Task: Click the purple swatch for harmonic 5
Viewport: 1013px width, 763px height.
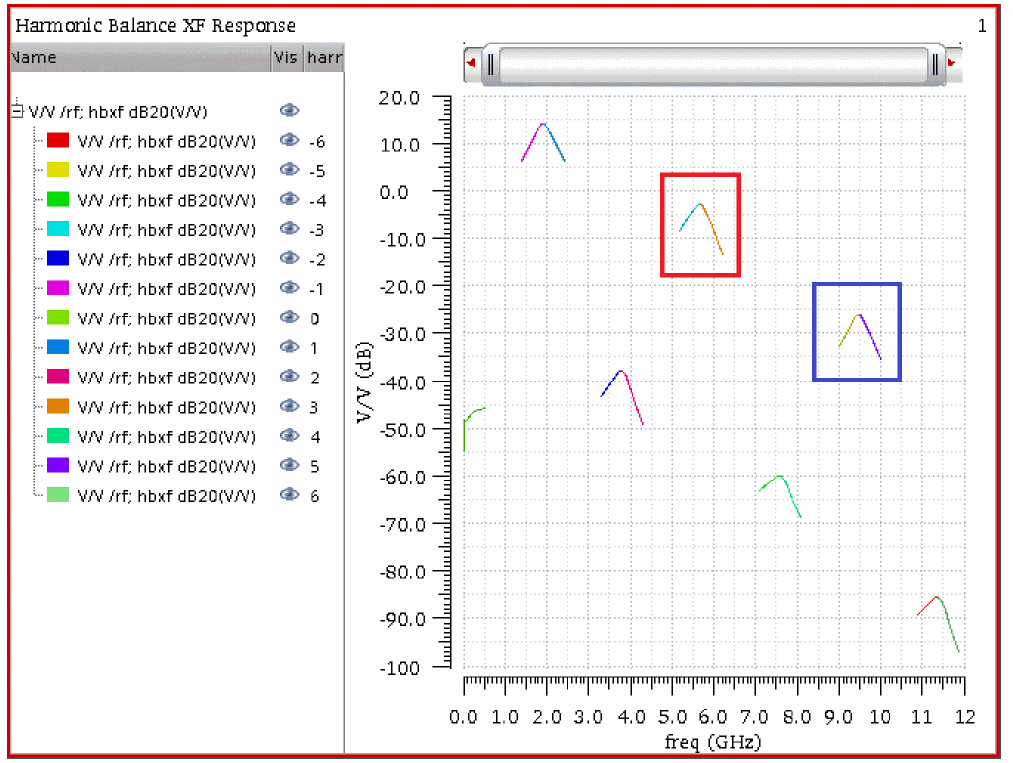Action: [58, 466]
